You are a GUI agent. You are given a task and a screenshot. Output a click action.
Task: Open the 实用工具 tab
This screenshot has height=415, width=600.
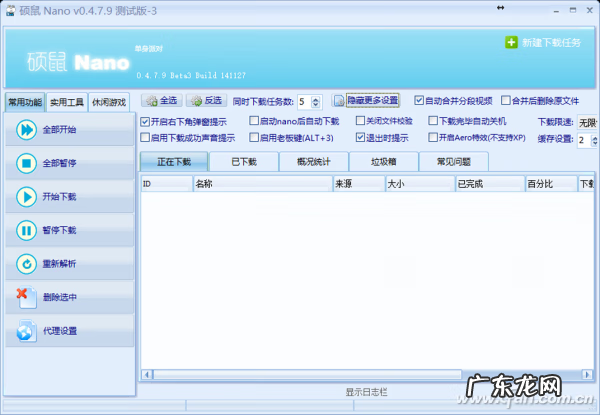[x=67, y=102]
